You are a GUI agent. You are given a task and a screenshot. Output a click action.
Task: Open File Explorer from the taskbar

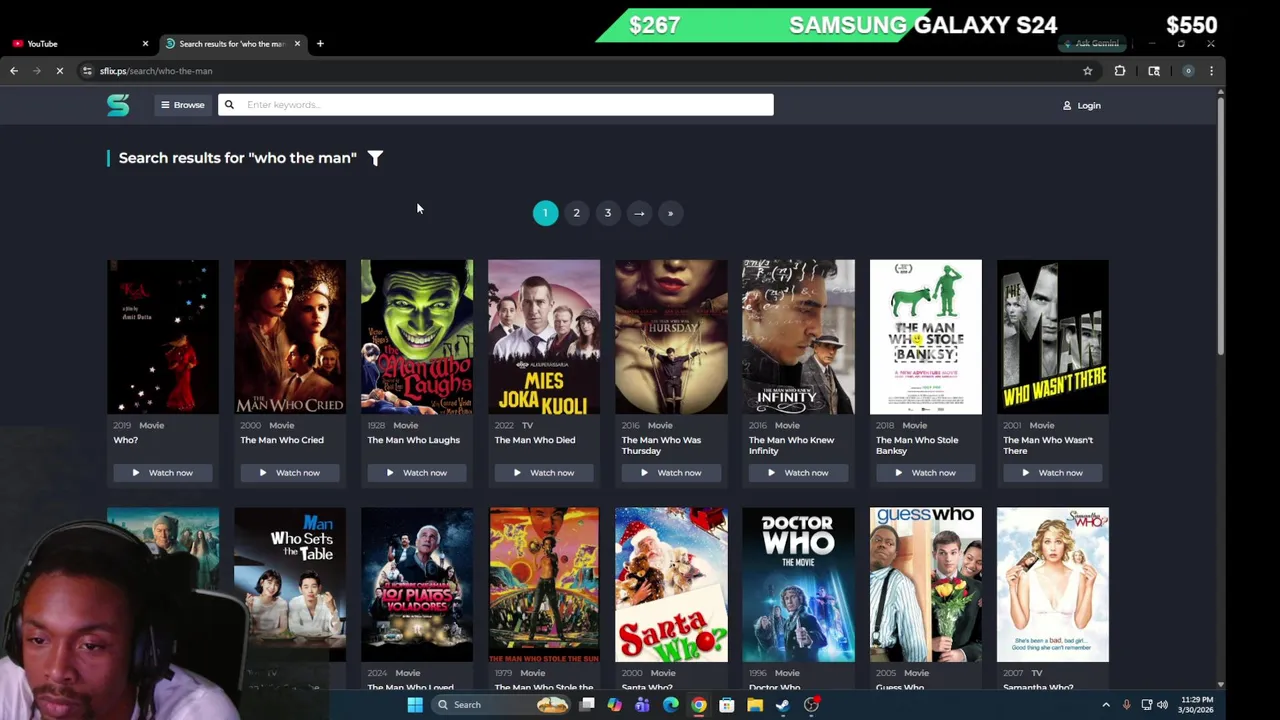(755, 705)
